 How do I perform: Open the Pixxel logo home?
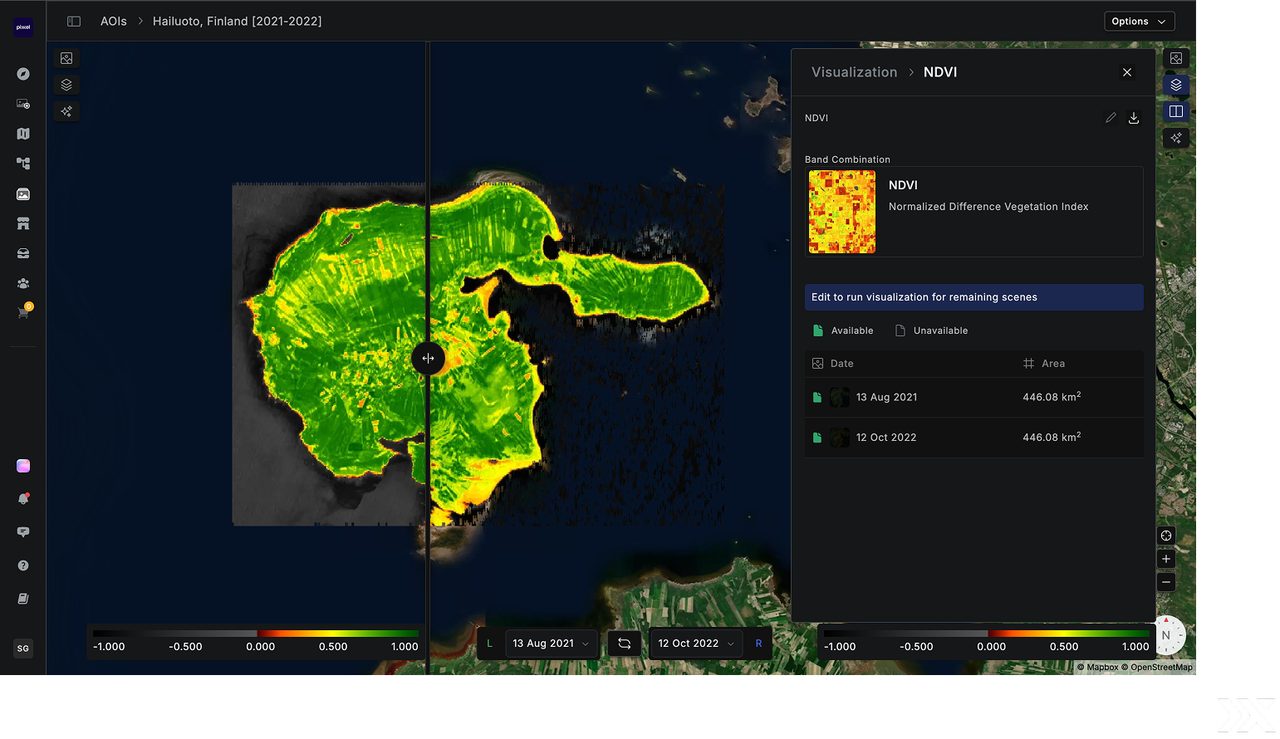click(x=23, y=28)
